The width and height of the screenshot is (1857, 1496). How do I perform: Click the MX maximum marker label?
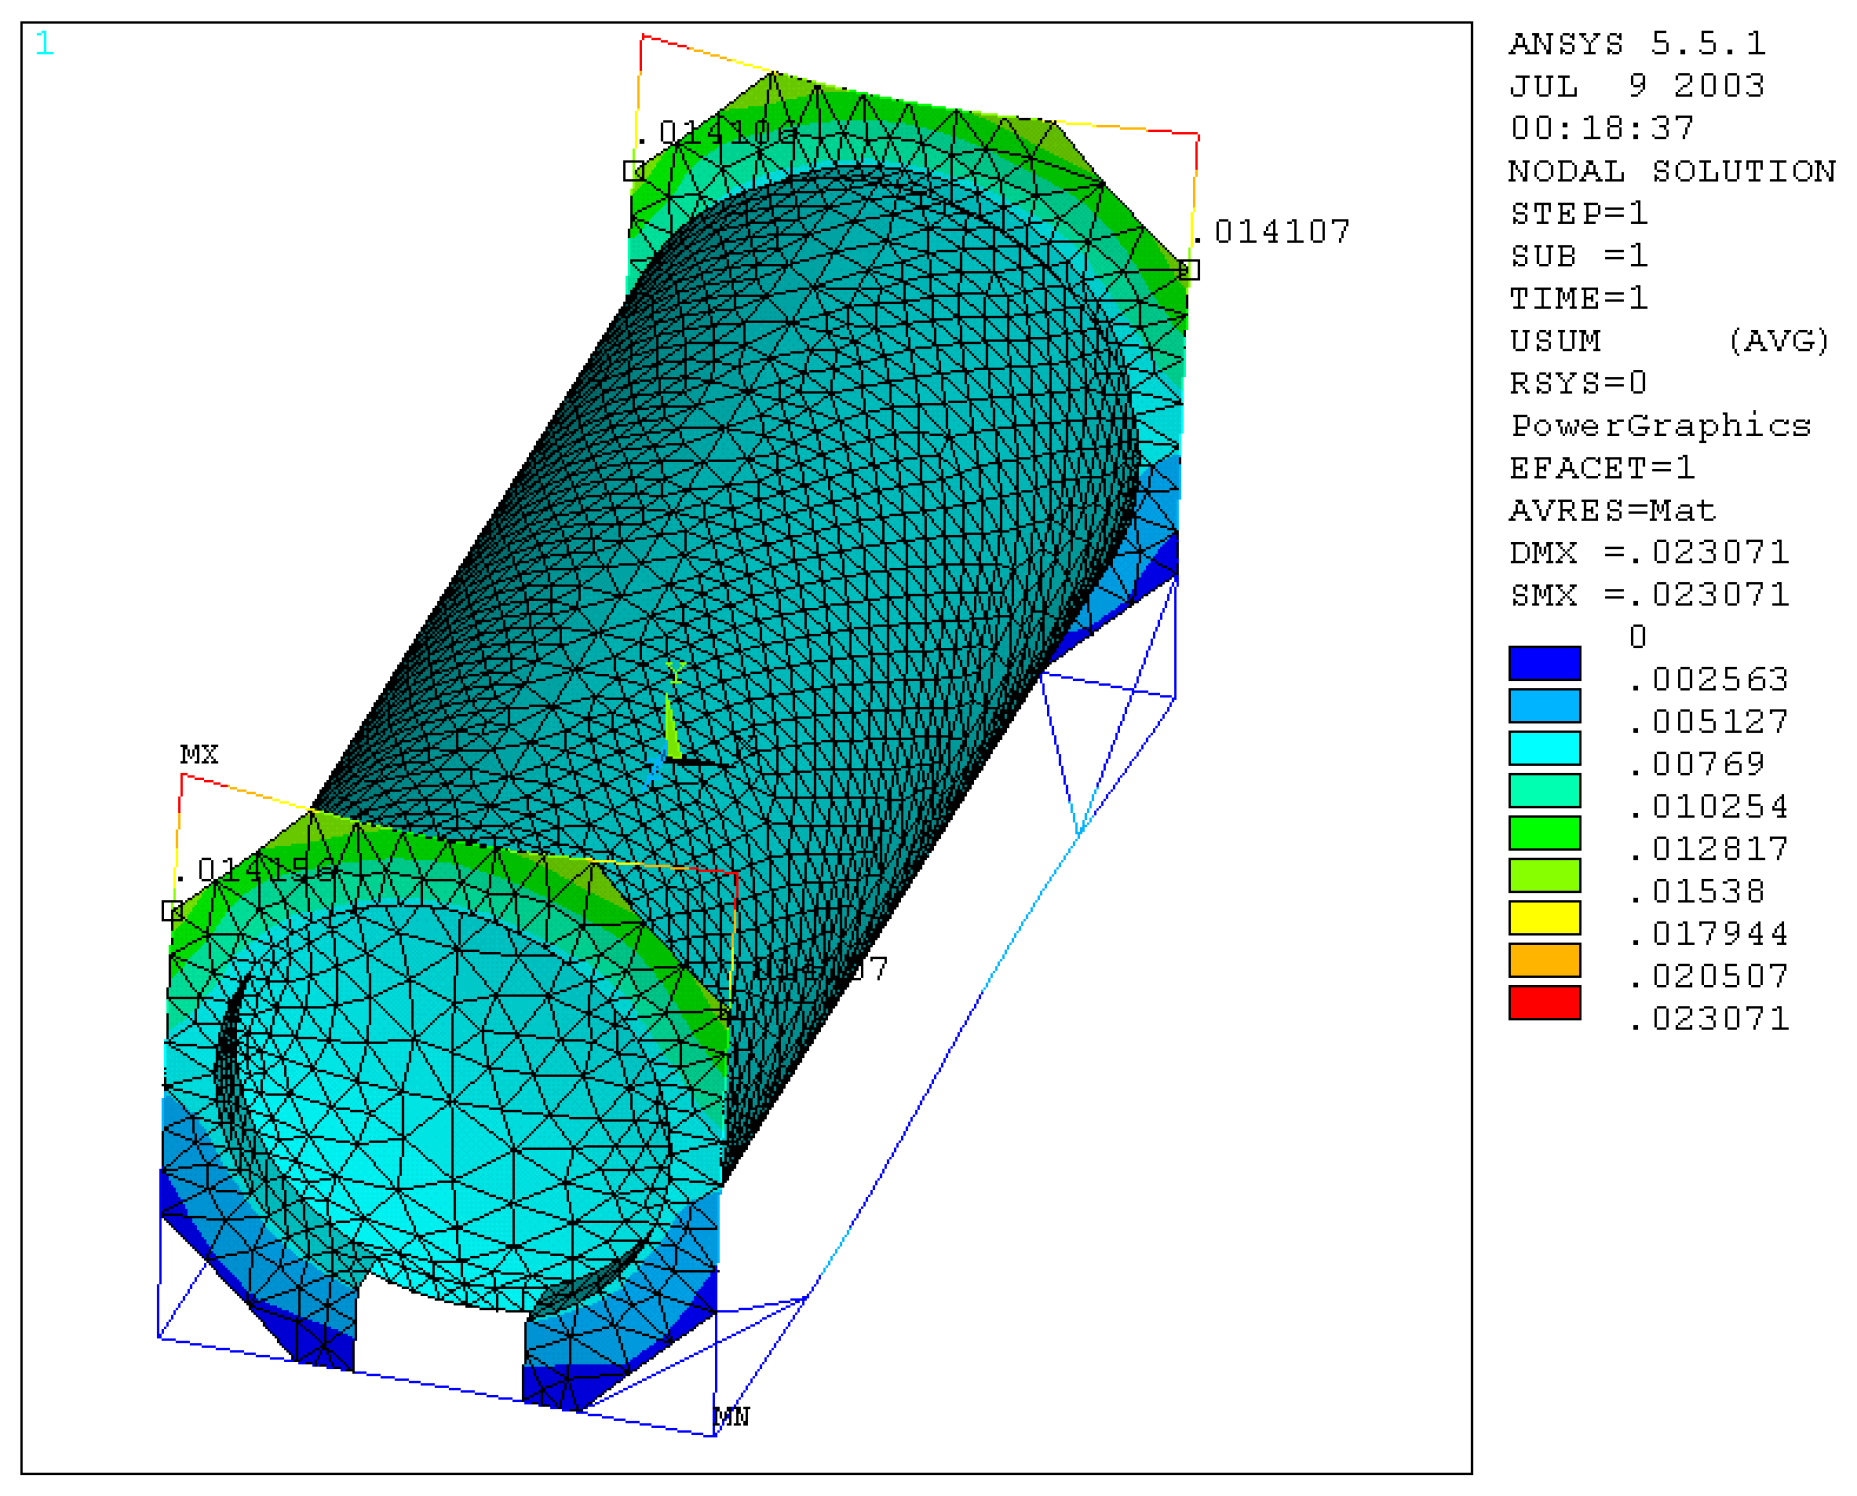coord(199,754)
